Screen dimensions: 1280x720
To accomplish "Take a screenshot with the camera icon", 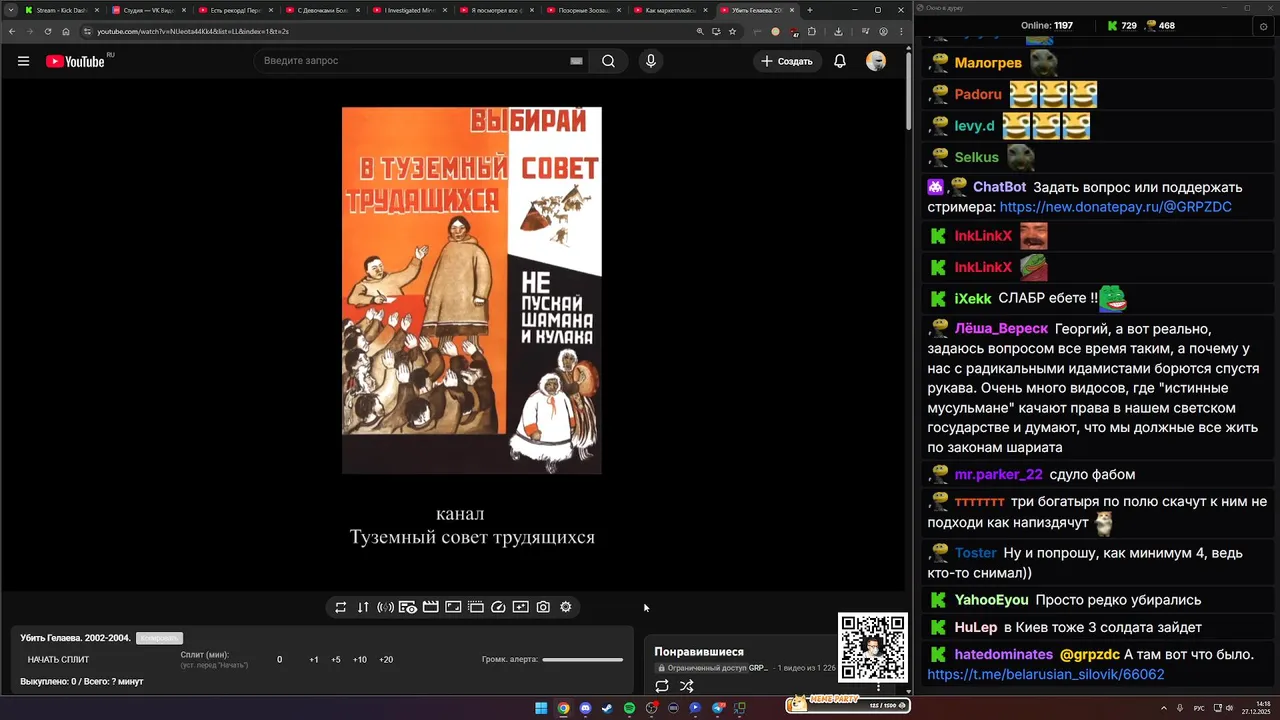I will [x=543, y=607].
